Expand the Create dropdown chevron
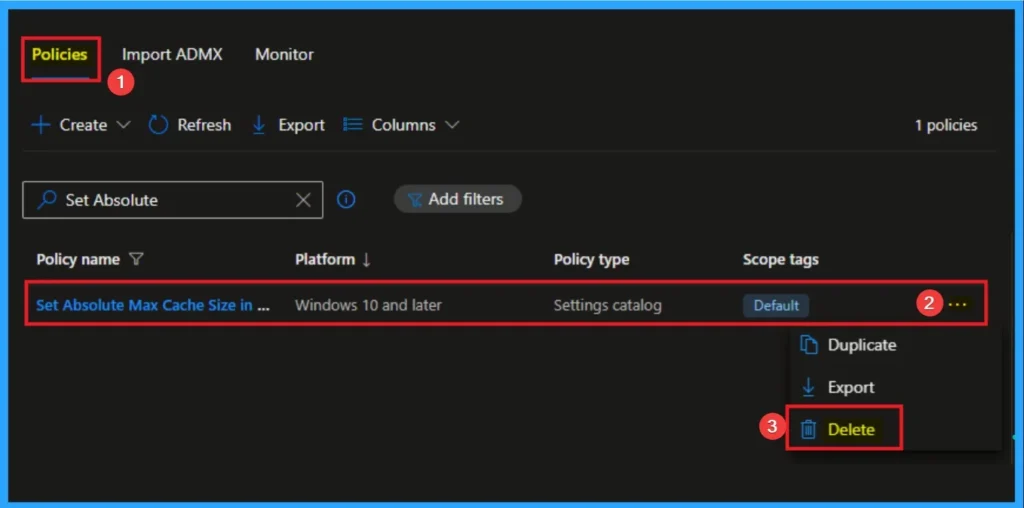Screen dimensions: 1024x508 [124, 125]
